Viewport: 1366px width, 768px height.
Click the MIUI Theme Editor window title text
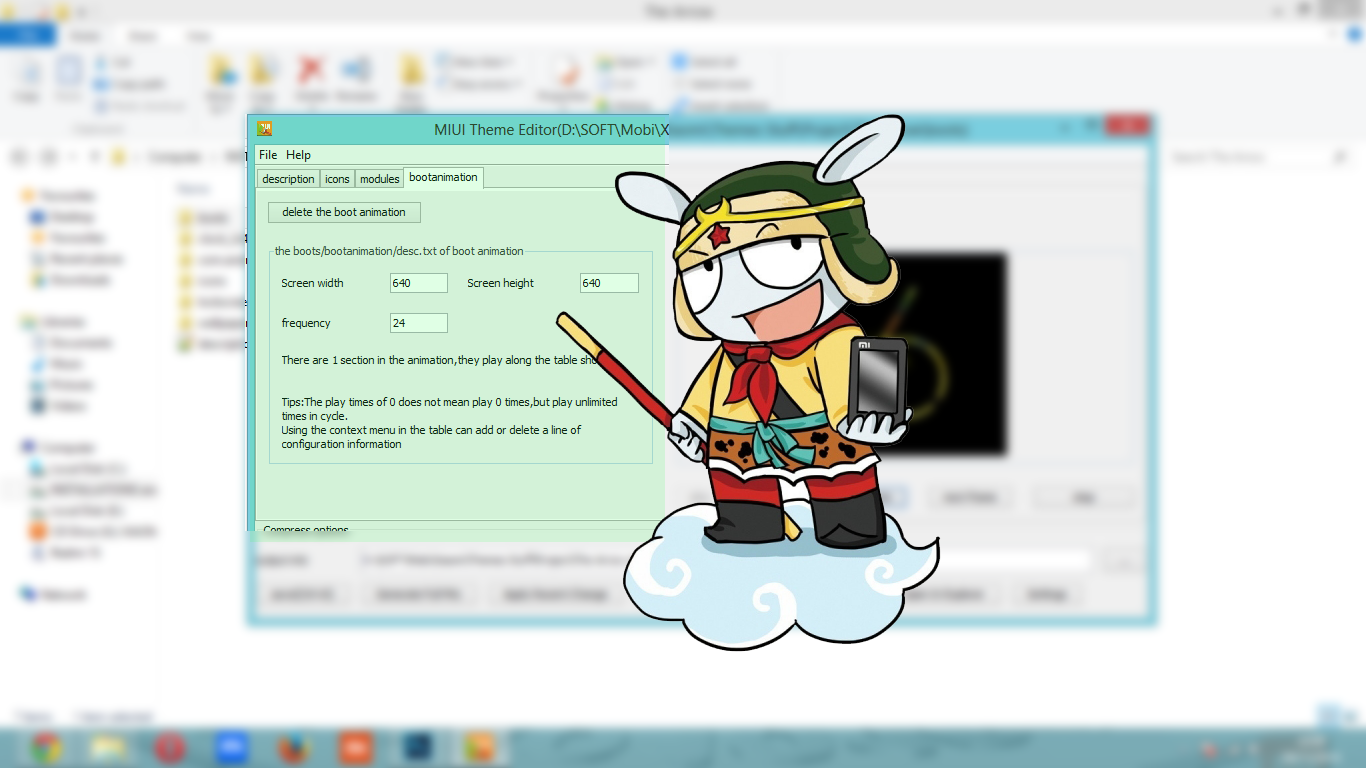(551, 130)
